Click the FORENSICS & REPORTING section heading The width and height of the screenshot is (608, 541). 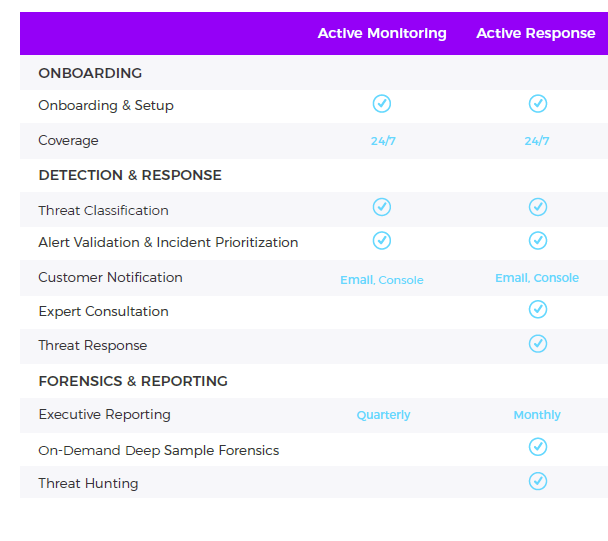click(x=133, y=381)
